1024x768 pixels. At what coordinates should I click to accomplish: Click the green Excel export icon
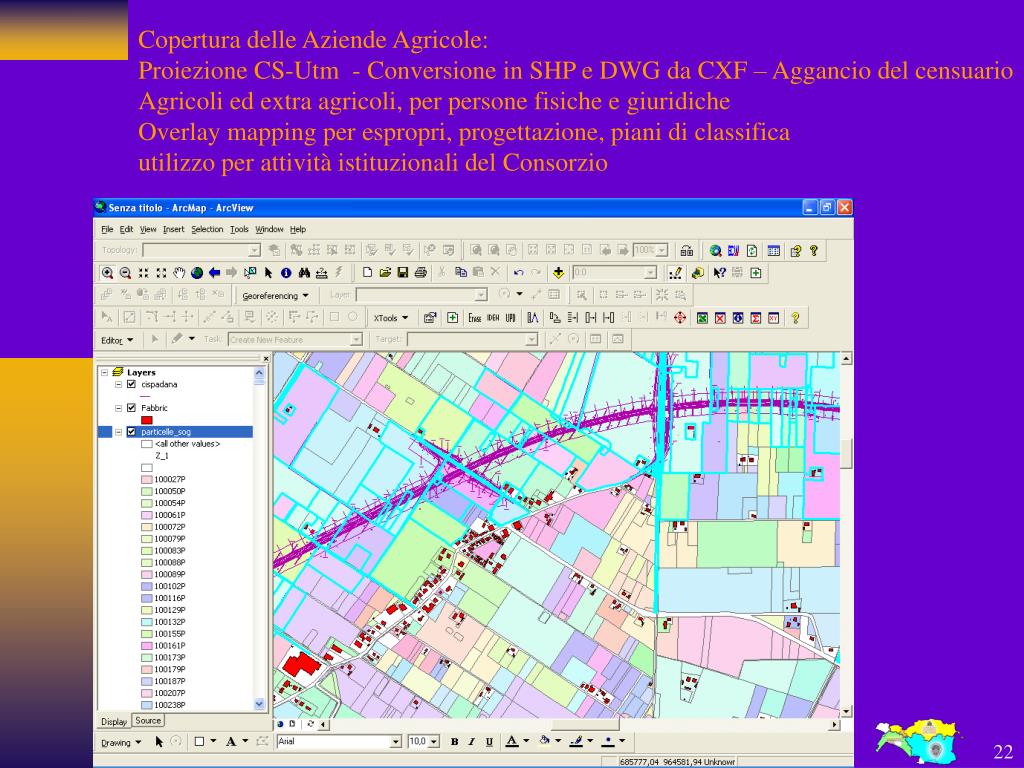[702, 318]
